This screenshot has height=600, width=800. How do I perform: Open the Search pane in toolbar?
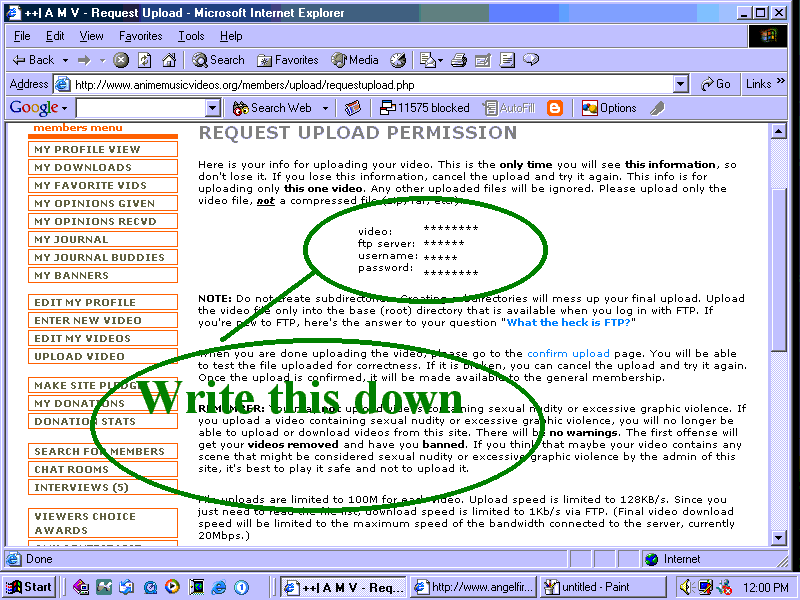coord(218,60)
